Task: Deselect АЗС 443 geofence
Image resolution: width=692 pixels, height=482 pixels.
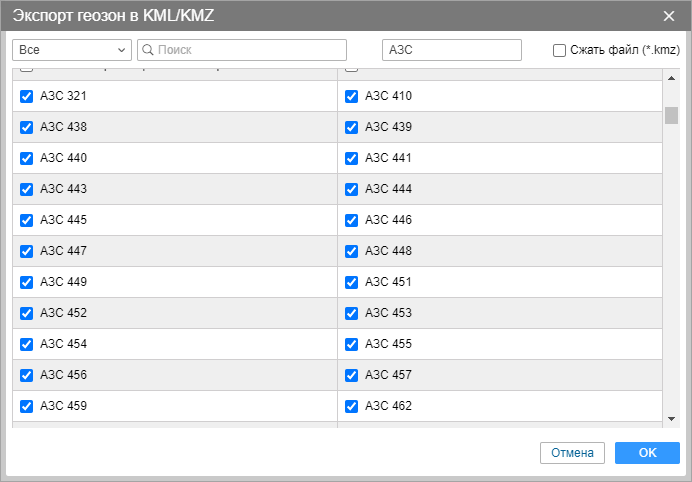Action: tap(27, 189)
